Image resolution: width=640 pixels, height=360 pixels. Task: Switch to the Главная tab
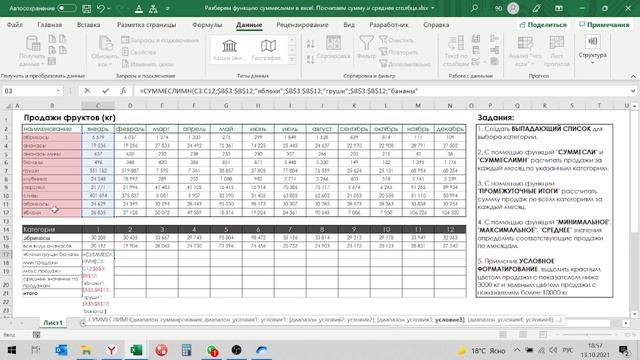pos(50,25)
